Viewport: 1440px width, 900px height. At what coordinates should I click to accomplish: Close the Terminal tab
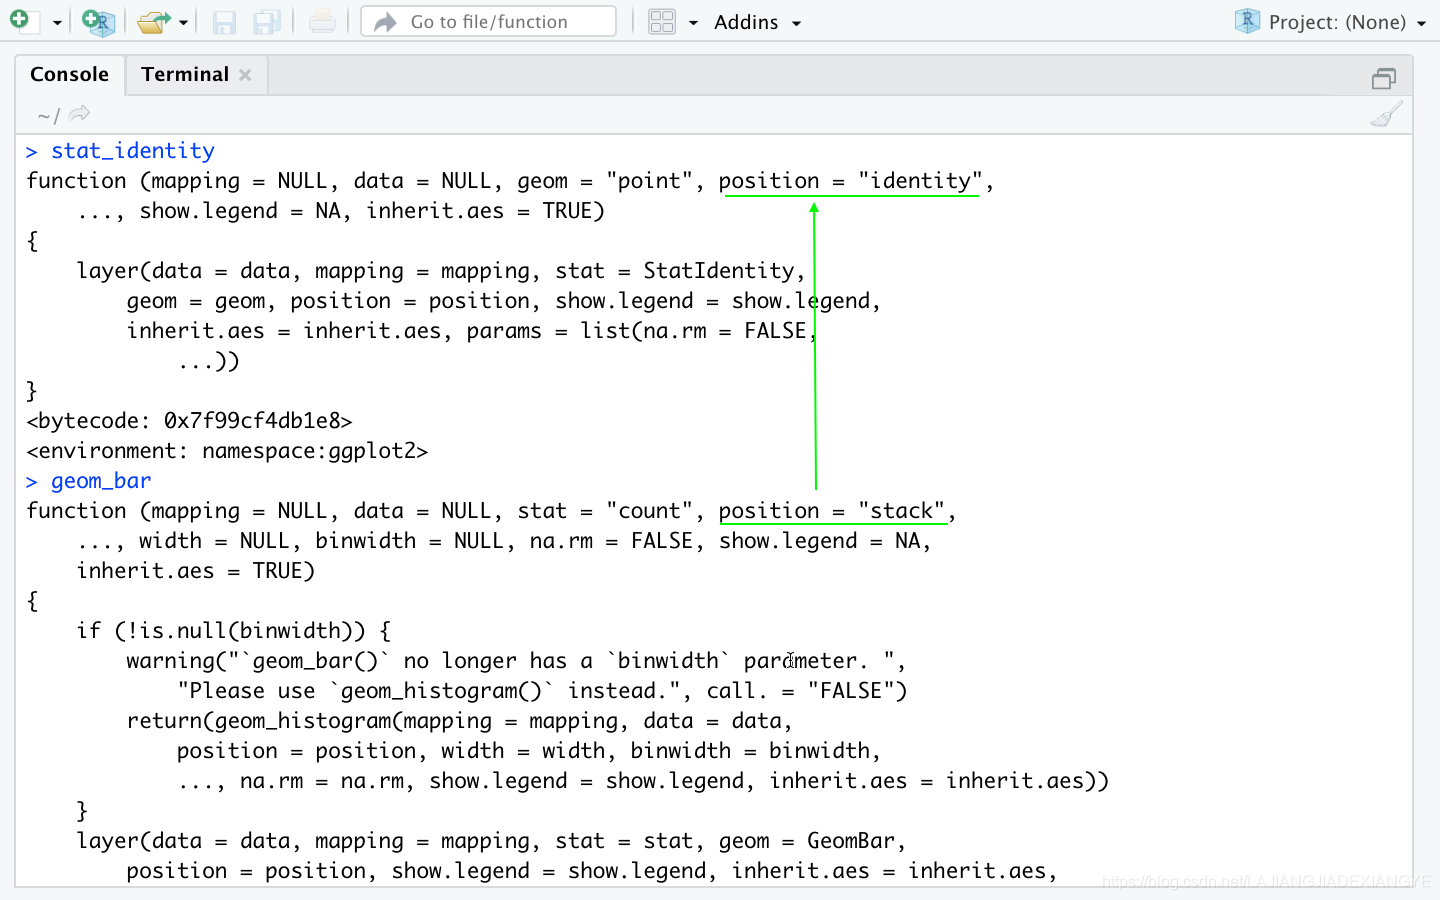pos(245,75)
